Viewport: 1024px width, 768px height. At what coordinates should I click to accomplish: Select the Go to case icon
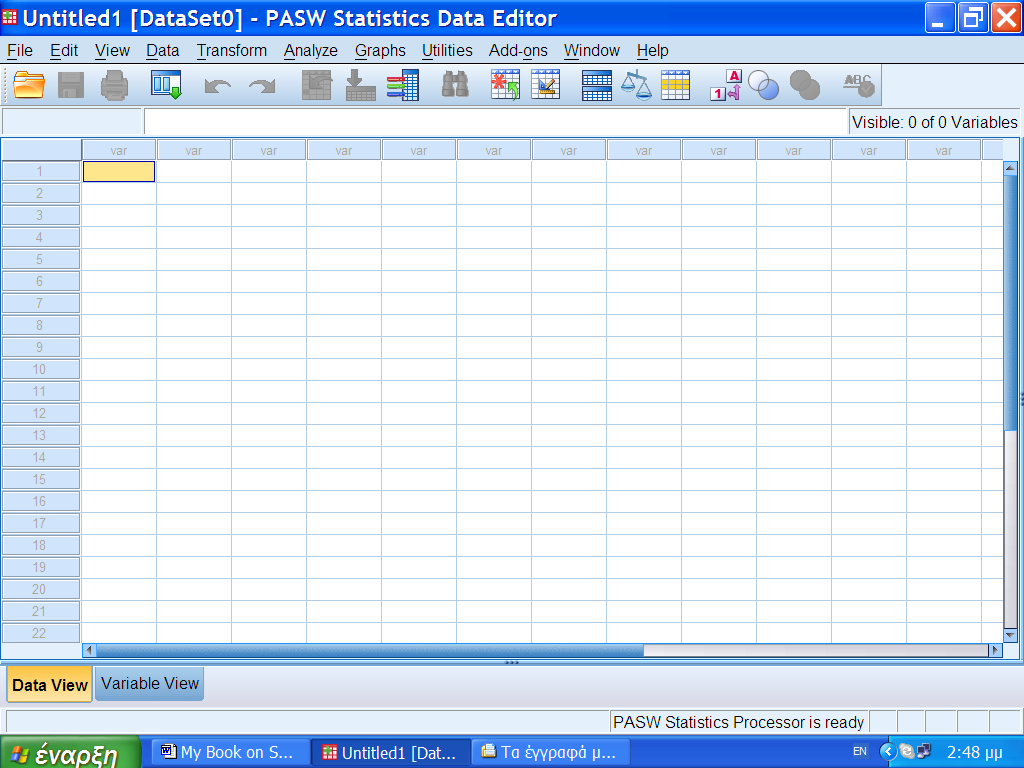coord(317,85)
